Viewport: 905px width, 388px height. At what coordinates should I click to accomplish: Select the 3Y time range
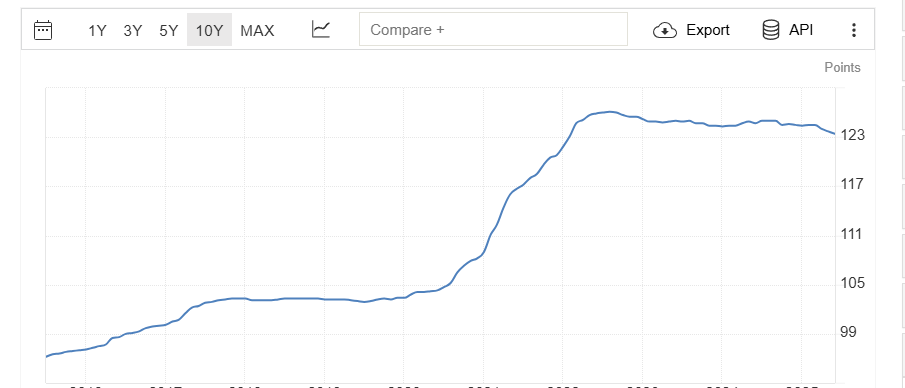pos(133,31)
